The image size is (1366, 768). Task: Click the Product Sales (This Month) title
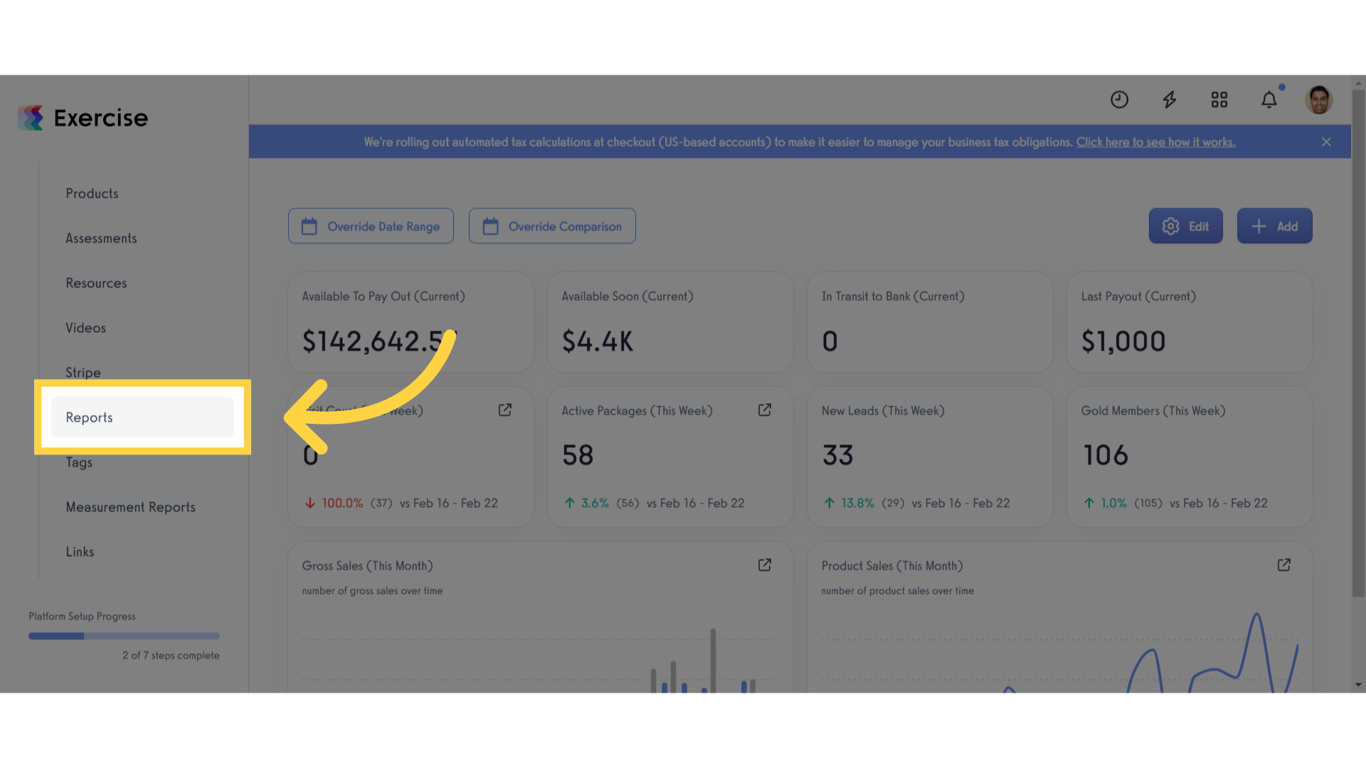(x=892, y=566)
